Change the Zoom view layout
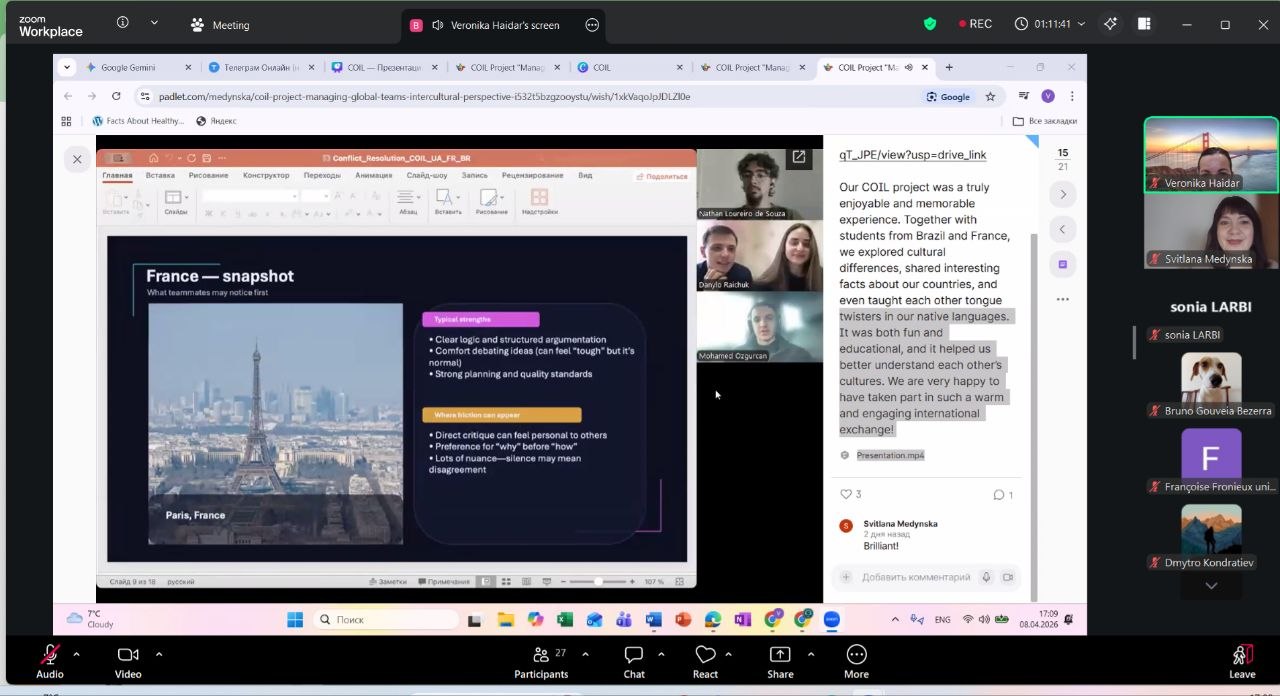 click(x=1144, y=24)
